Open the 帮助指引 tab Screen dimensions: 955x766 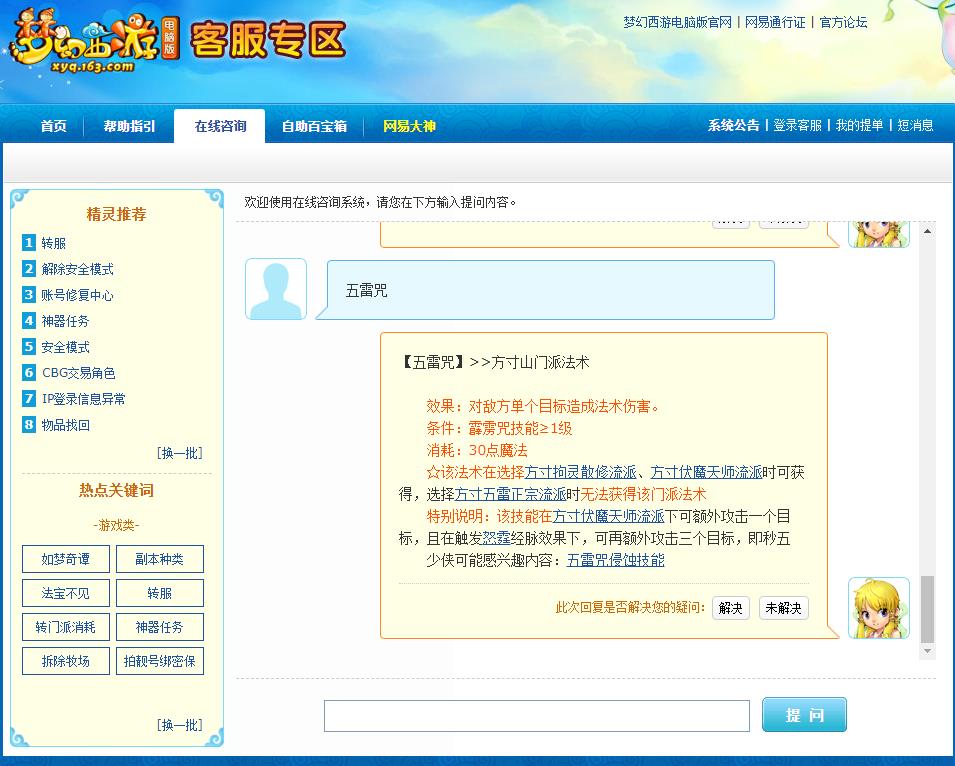[x=129, y=126]
